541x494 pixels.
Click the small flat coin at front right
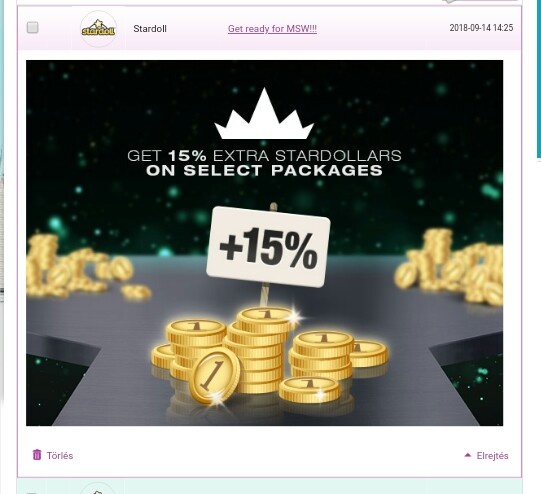309,389
